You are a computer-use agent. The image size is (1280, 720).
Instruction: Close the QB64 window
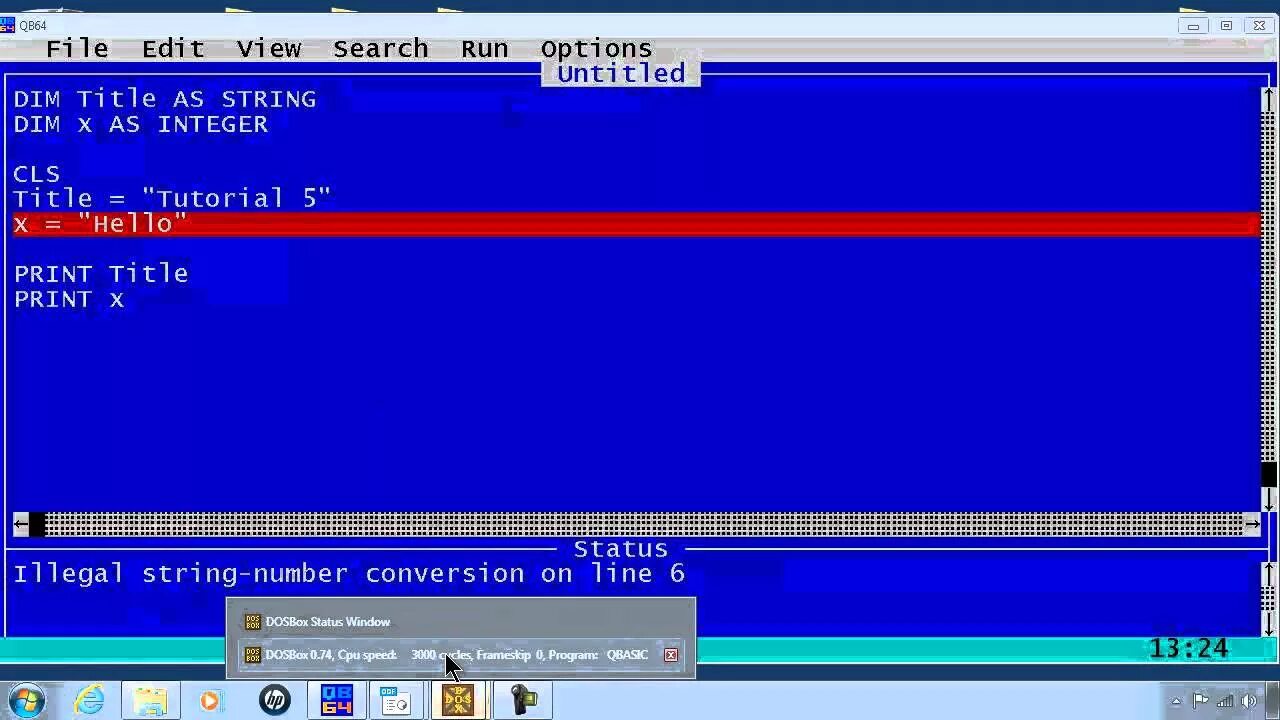coord(1259,26)
